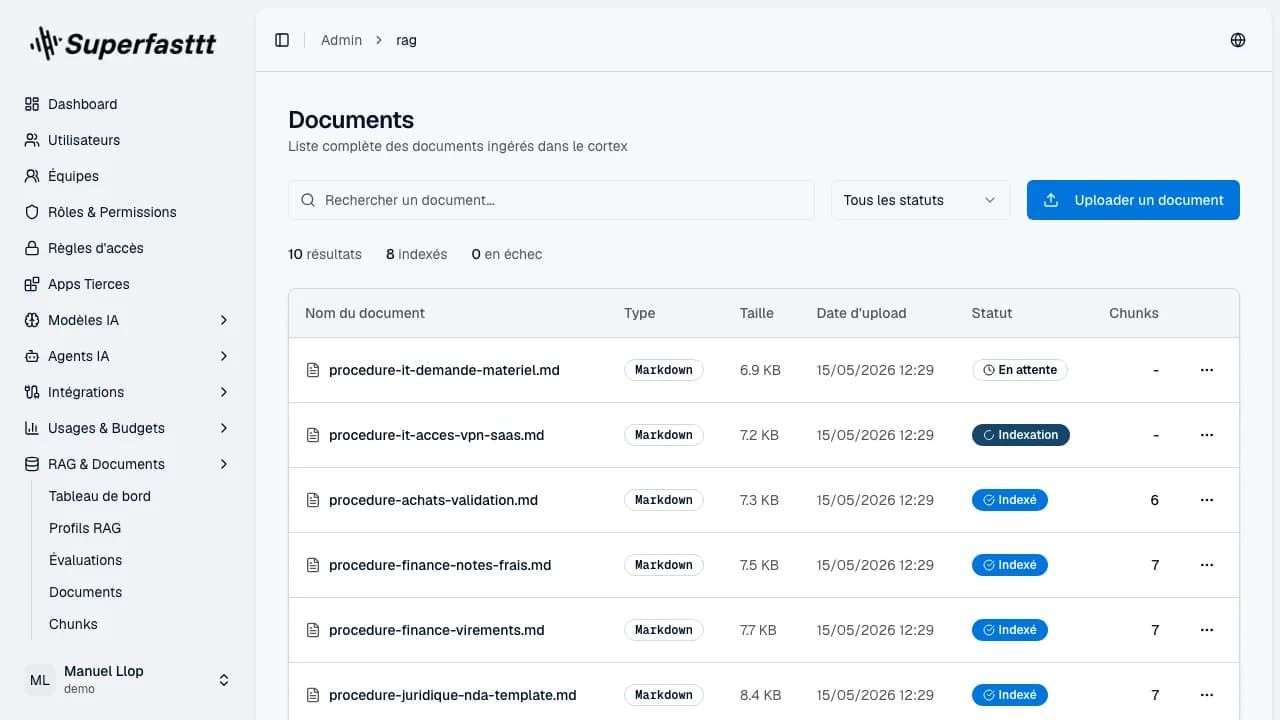This screenshot has height=720, width=1280.
Task: Click file icon of procedure-achats-validation.md
Action: [313, 500]
